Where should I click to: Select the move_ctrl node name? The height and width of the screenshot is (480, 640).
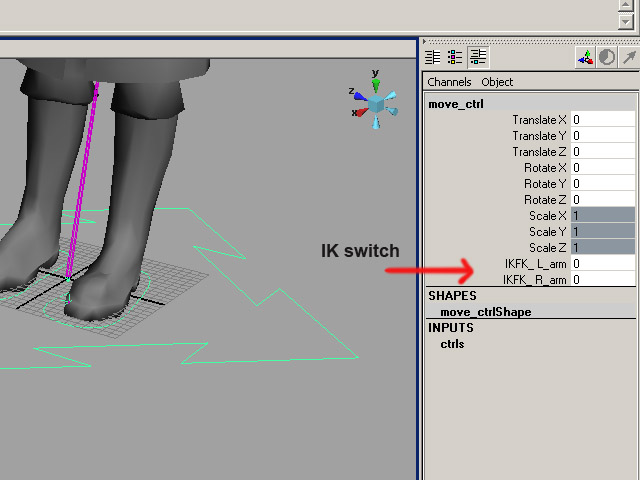point(456,104)
